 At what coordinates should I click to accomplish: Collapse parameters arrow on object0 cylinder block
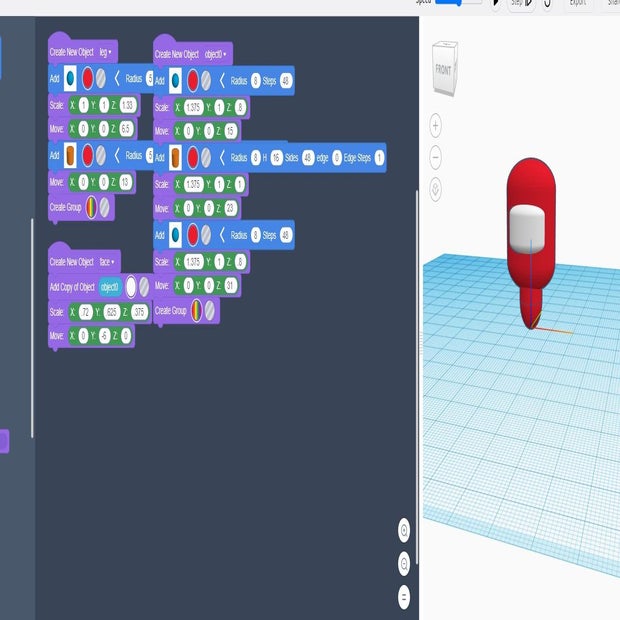click(x=221, y=158)
